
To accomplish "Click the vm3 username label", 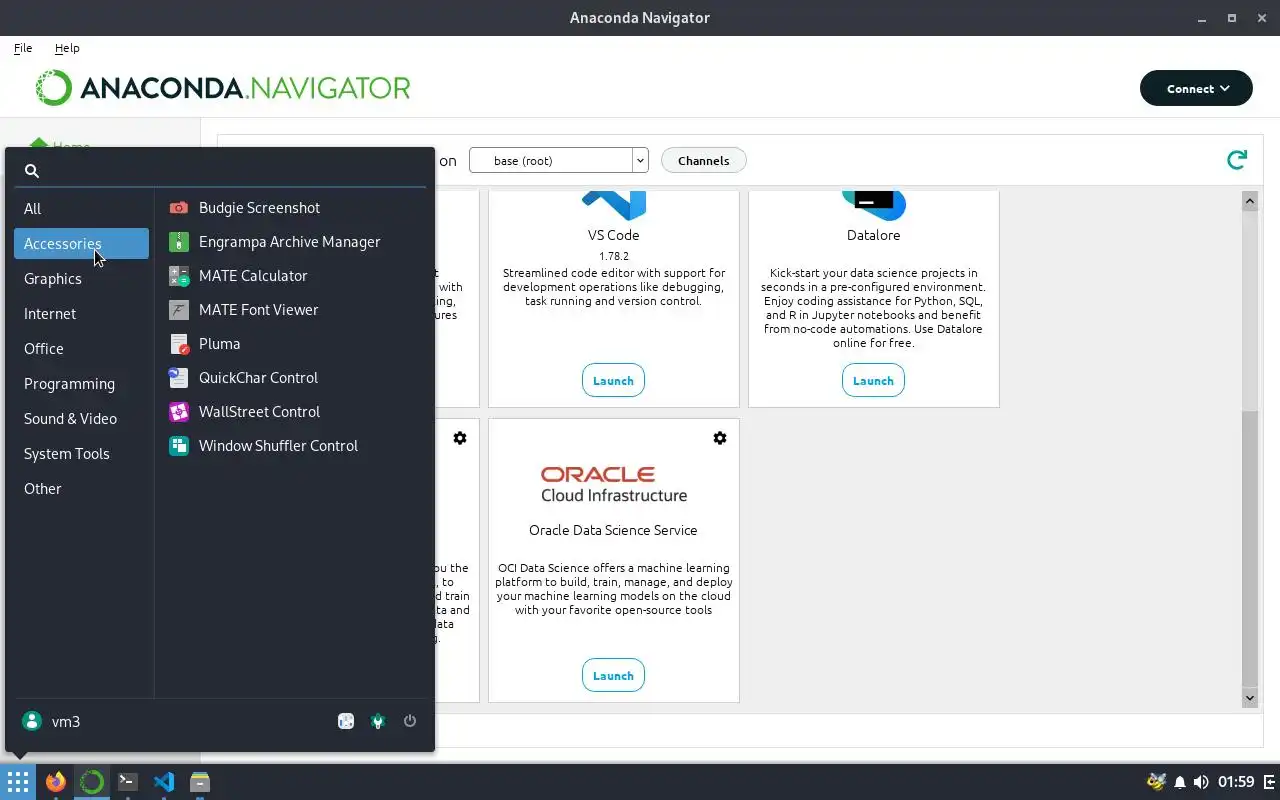I will point(66,721).
